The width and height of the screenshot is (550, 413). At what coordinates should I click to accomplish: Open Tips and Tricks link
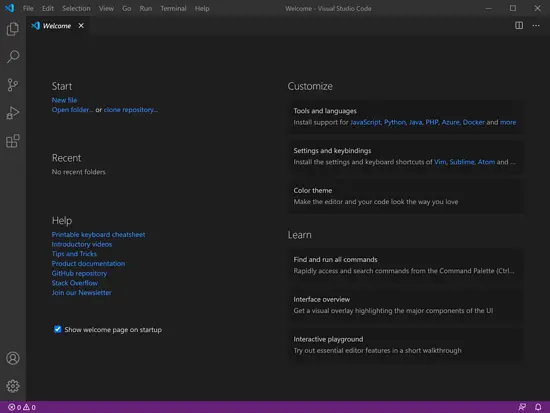(74, 254)
